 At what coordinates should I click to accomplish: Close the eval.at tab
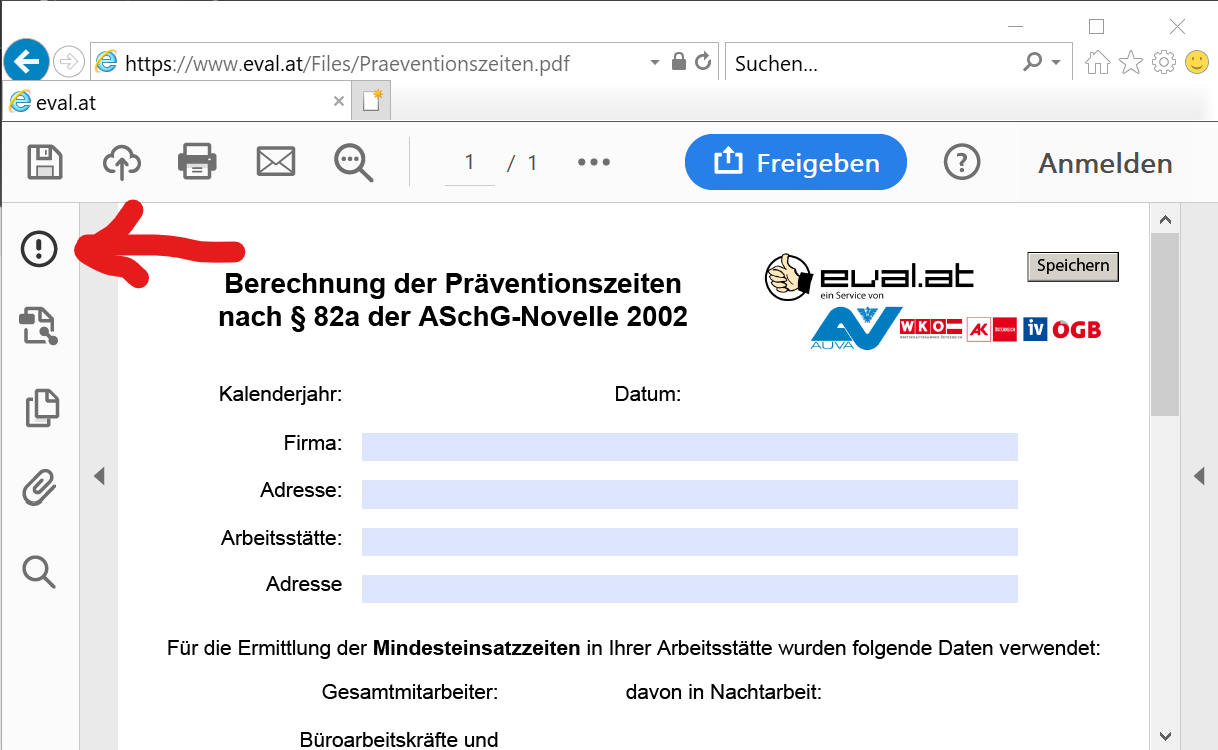339,101
